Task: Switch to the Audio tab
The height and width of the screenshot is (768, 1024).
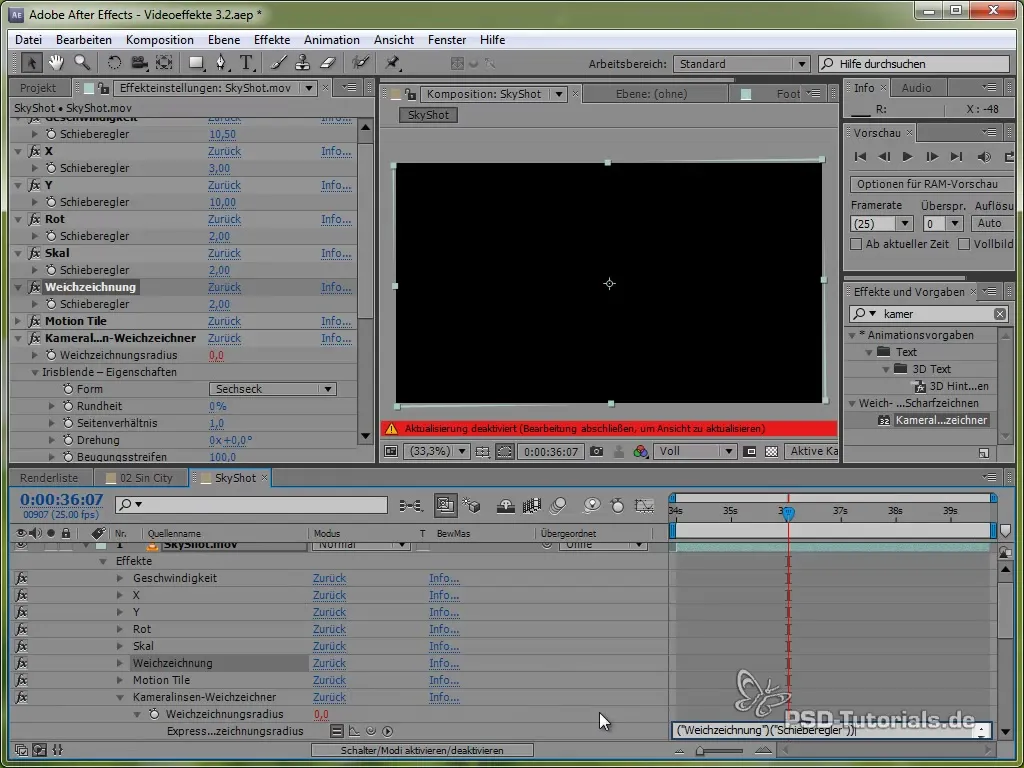Action: click(916, 88)
